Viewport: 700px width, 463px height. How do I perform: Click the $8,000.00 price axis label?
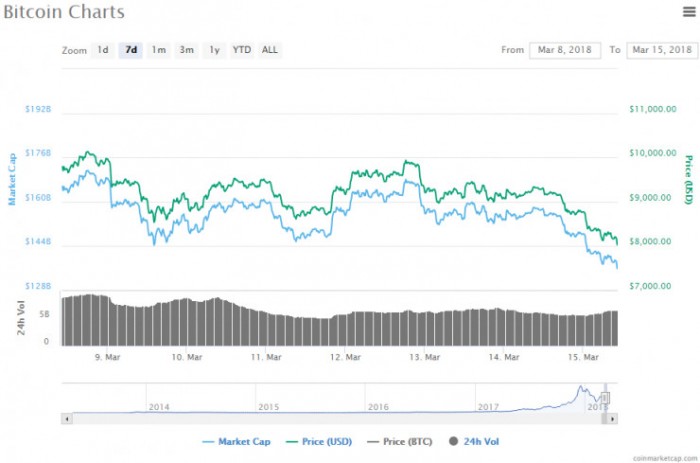(650, 242)
